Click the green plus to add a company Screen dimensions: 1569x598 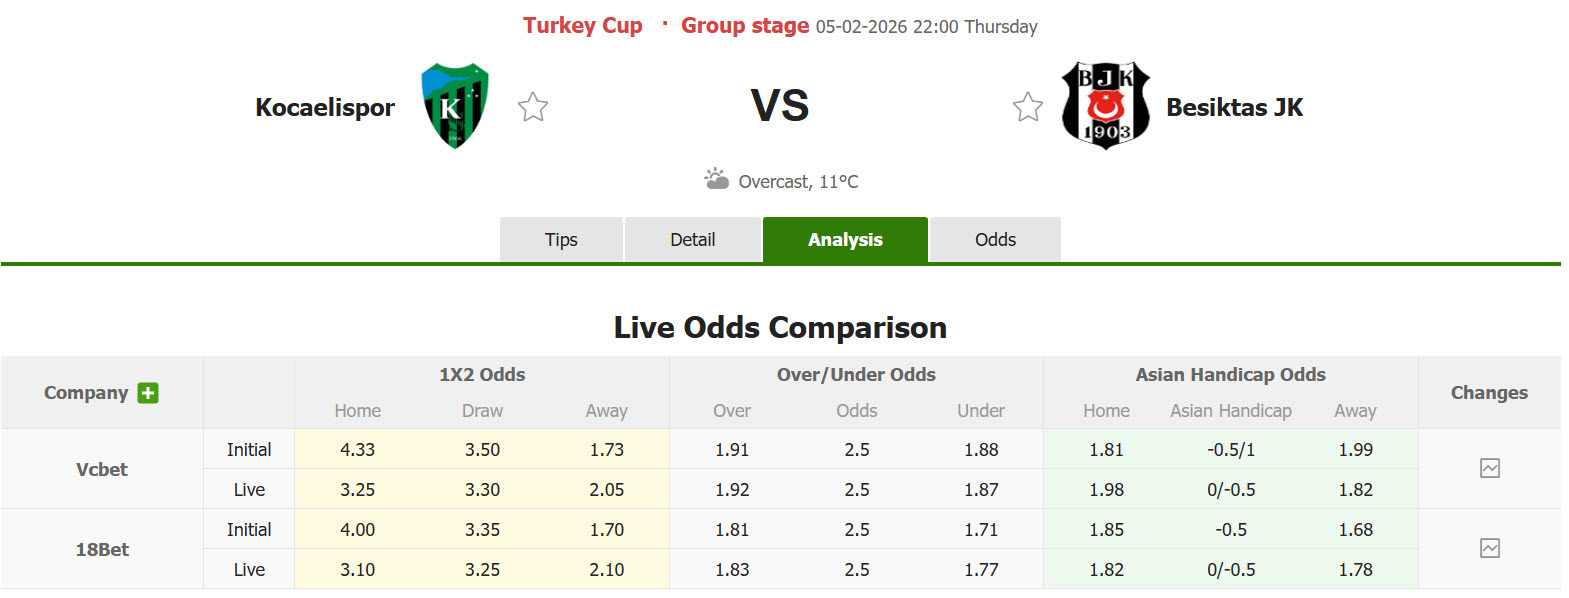click(x=146, y=393)
